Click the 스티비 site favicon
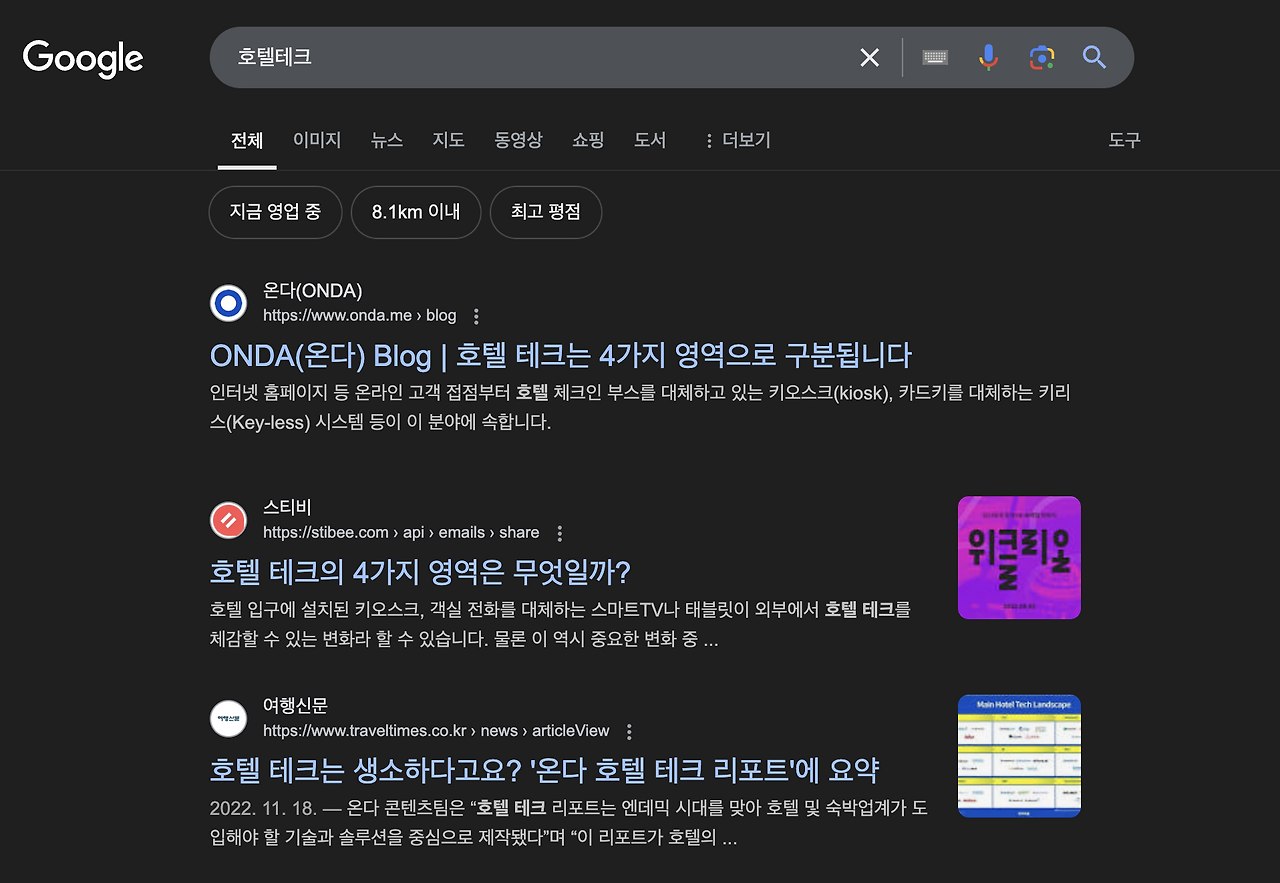Viewport: 1280px width, 883px height. point(229,520)
